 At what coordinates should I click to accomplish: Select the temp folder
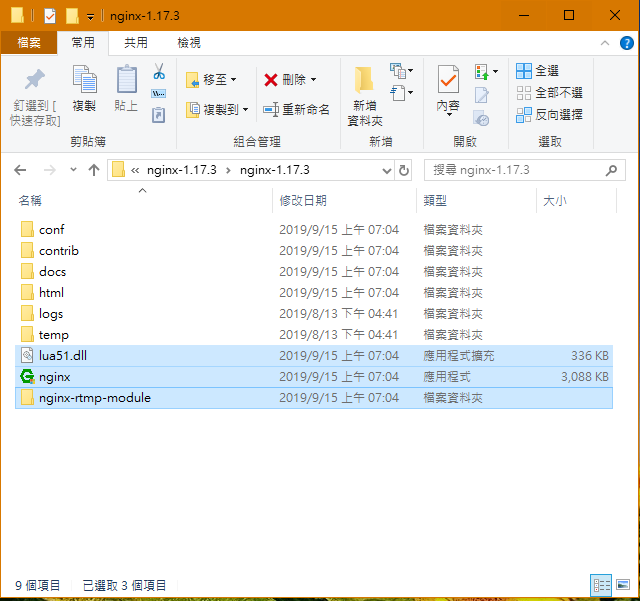[313, 335]
